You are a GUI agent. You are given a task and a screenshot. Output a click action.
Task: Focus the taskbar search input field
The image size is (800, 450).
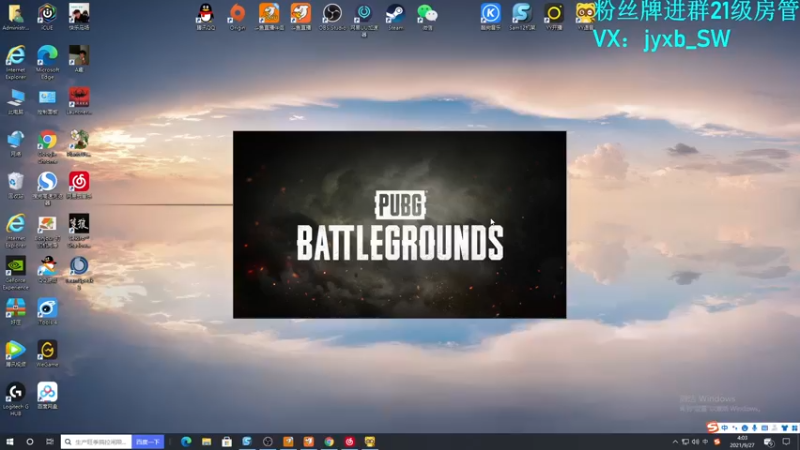pos(96,441)
